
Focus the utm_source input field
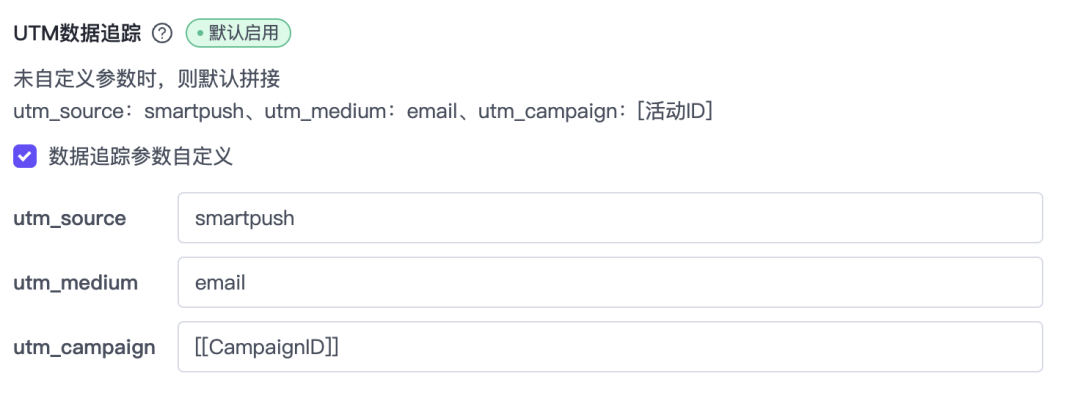(610, 218)
